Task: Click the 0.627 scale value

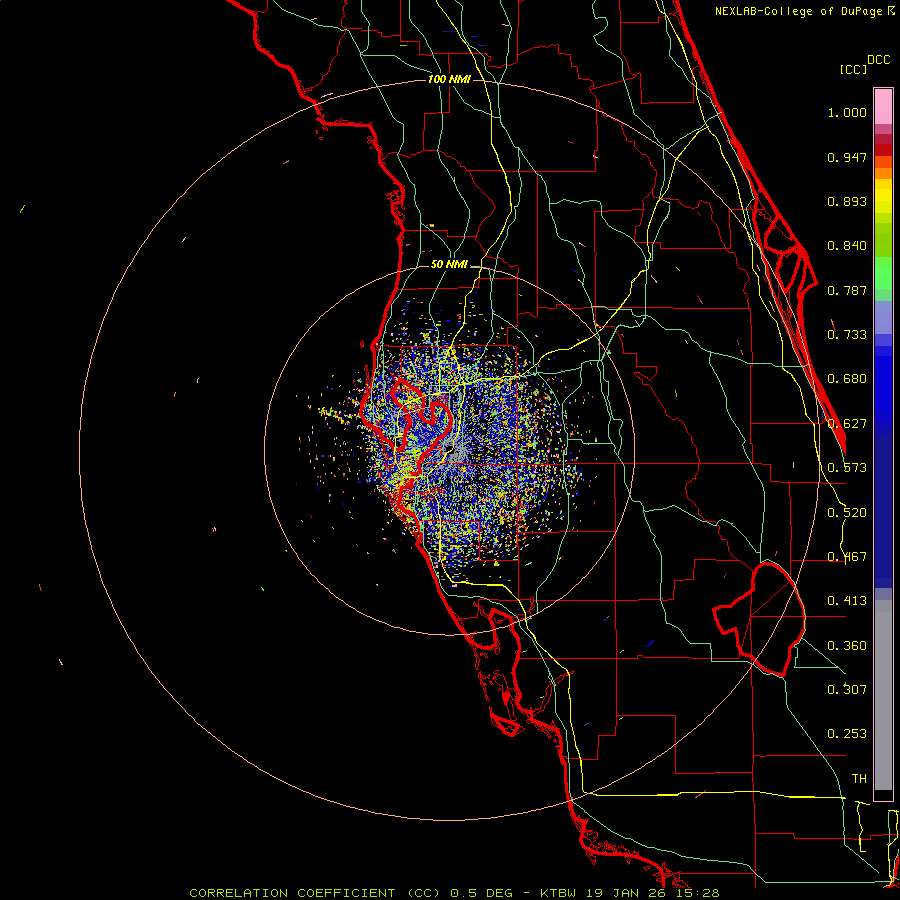Action: click(847, 424)
